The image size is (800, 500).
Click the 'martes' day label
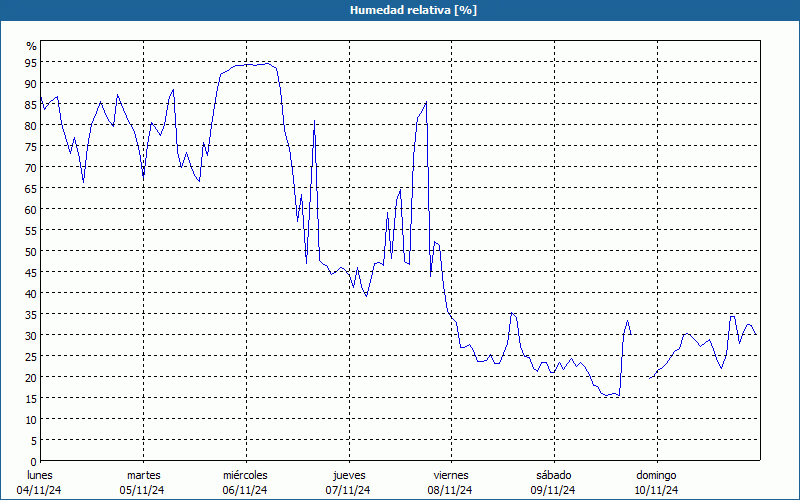pyautogui.click(x=143, y=475)
